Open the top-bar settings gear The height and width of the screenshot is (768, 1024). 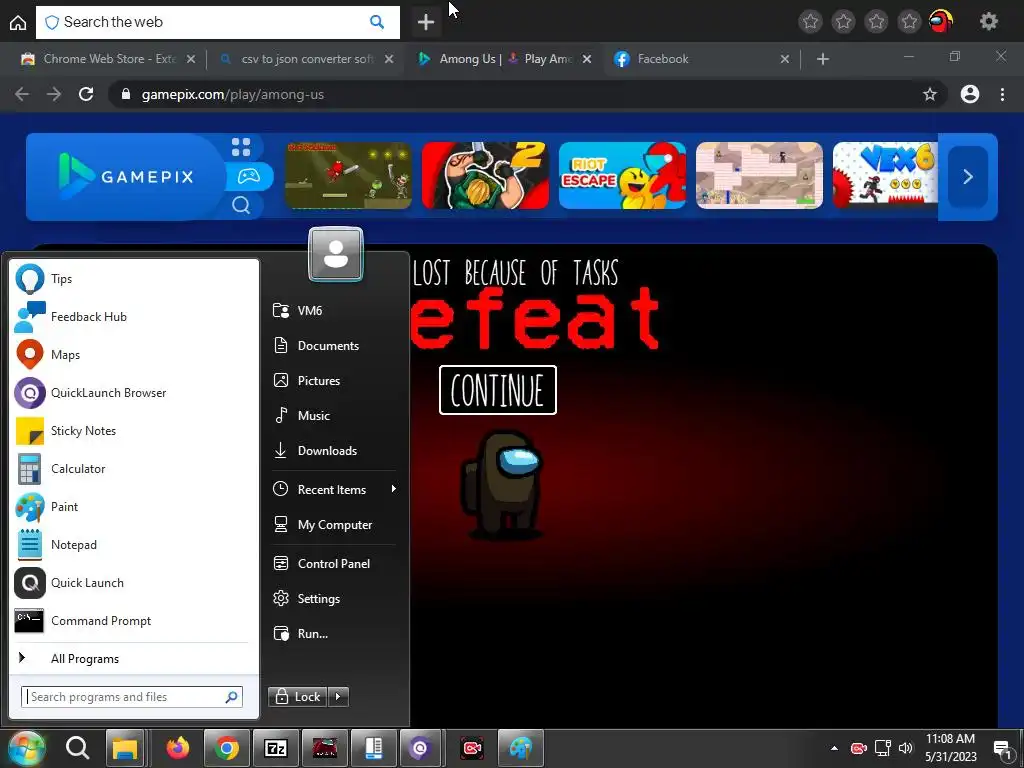(989, 22)
